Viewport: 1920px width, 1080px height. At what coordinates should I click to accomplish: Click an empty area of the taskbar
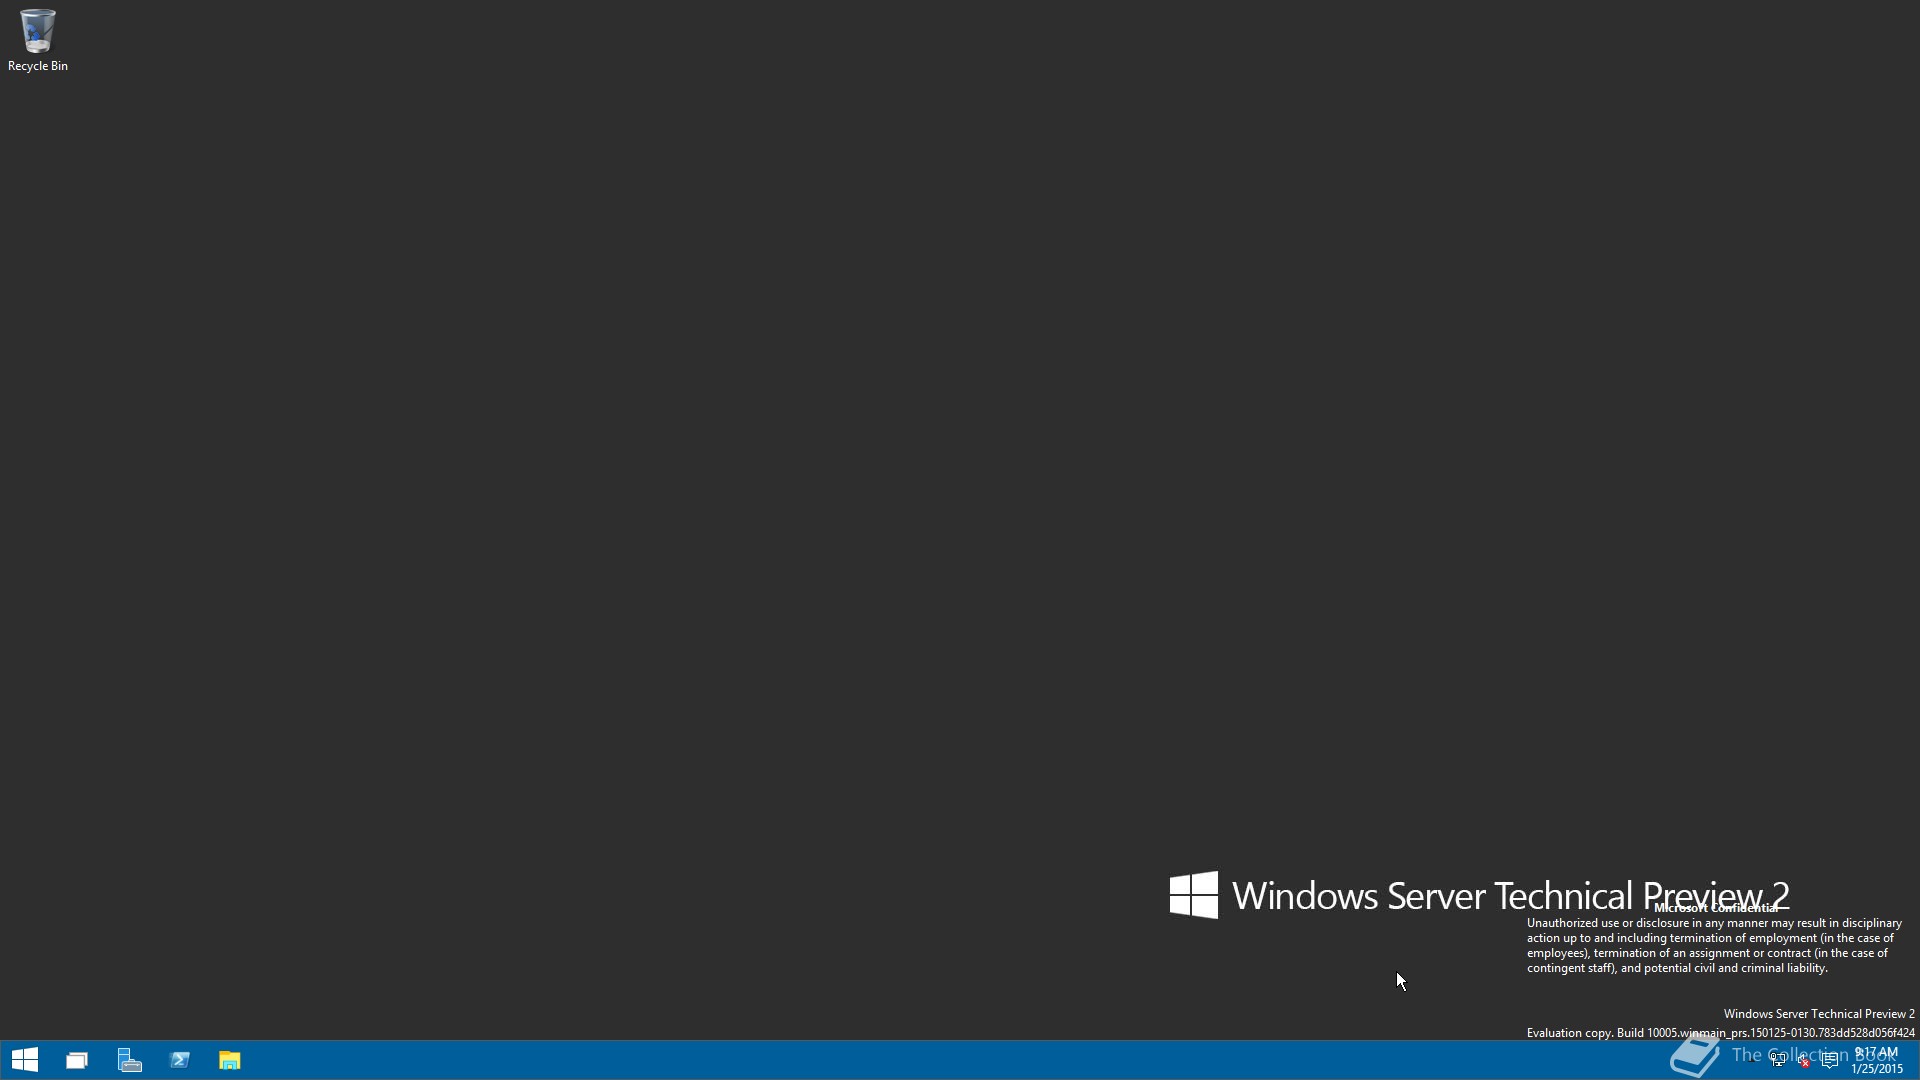point(900,1060)
